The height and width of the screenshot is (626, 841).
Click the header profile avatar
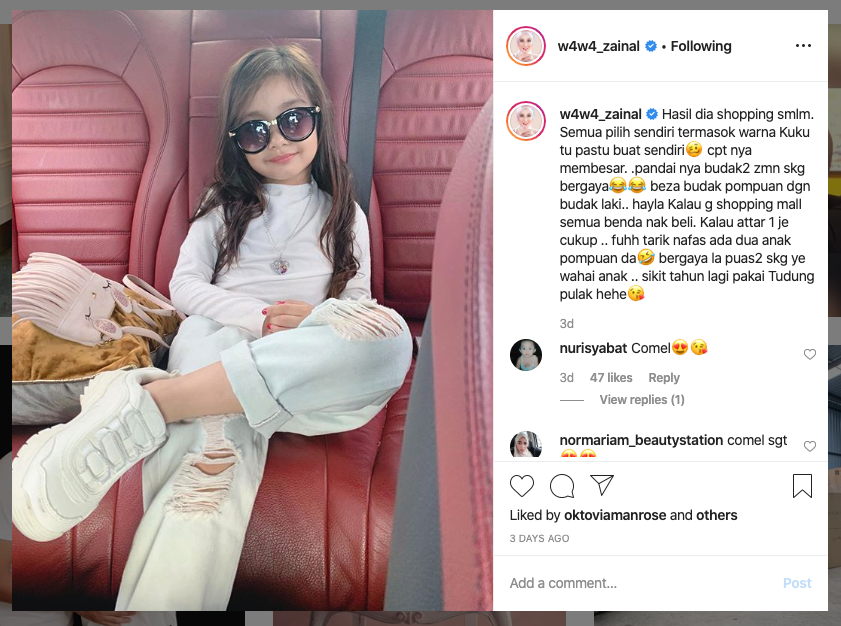(526, 46)
